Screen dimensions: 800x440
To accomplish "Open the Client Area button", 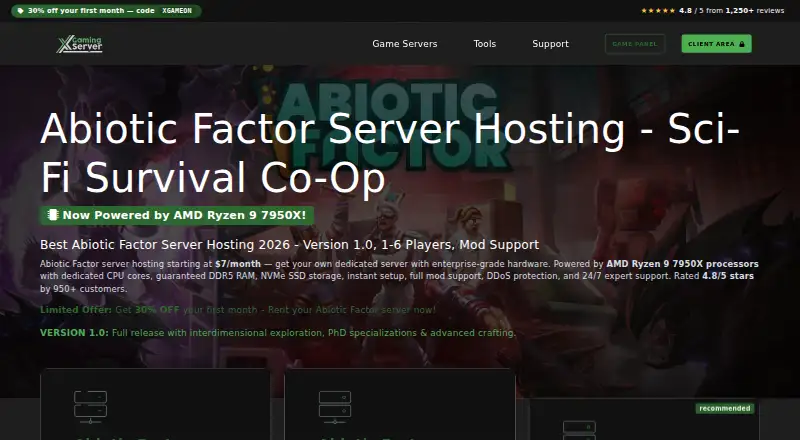I will pos(716,44).
